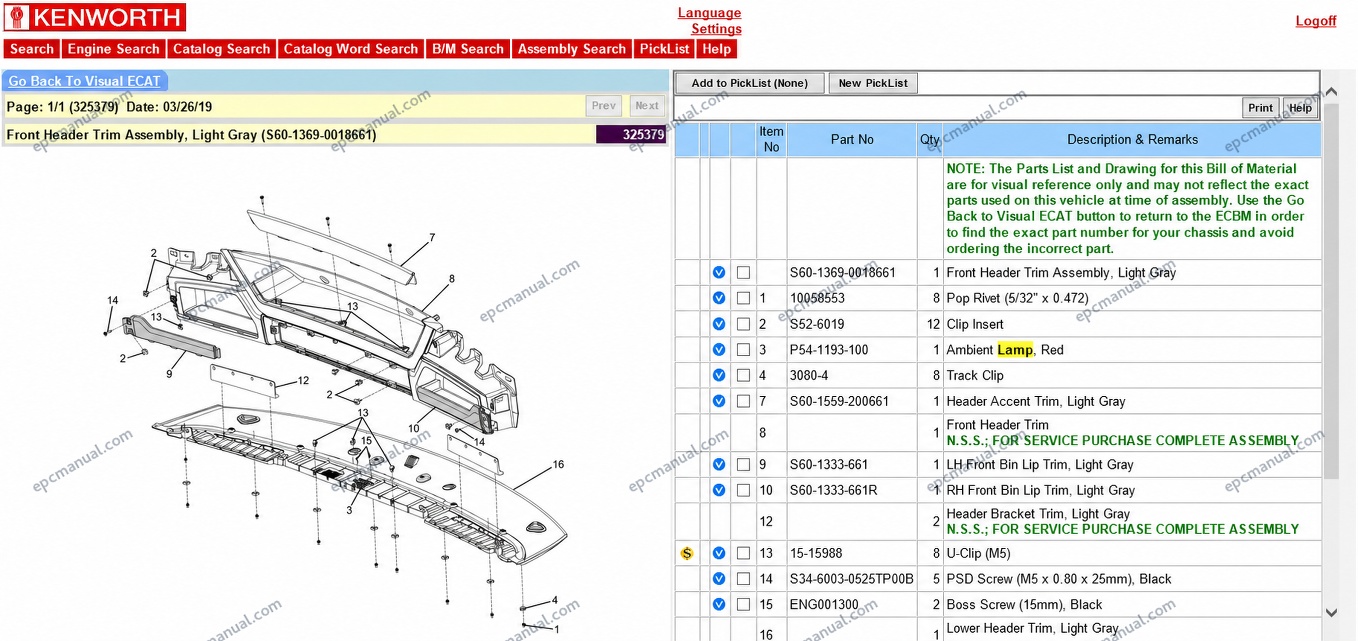Follow the Go Back To Visual ECAT link

[x=85, y=81]
